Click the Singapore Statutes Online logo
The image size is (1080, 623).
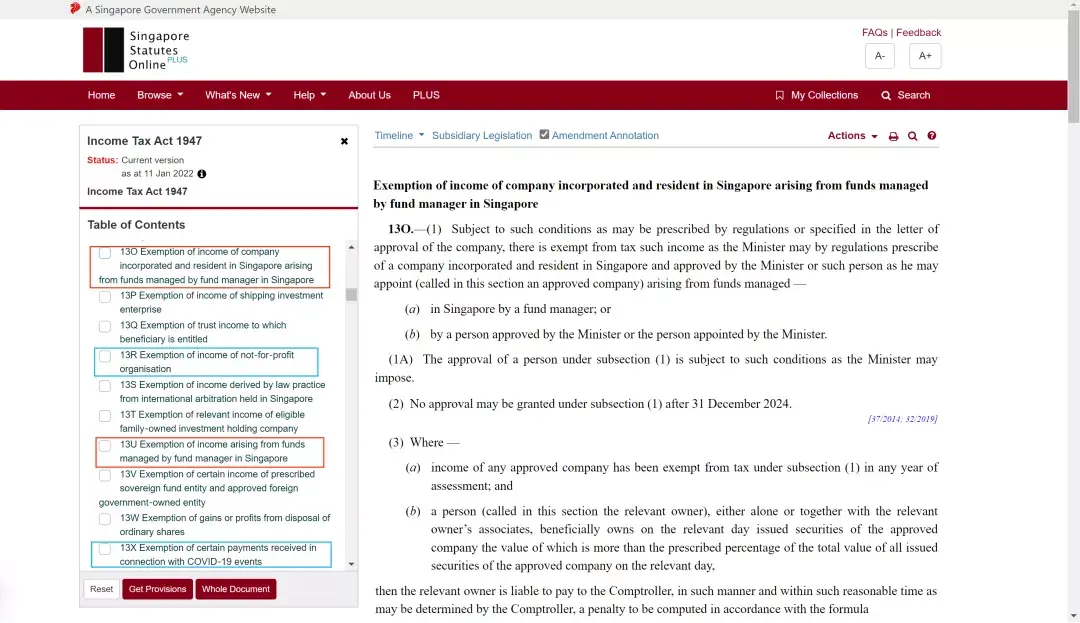[136, 50]
